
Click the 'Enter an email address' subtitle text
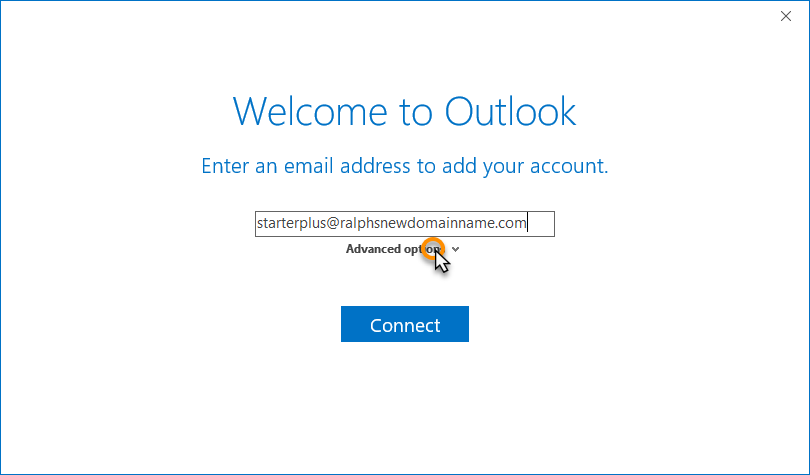(404, 166)
